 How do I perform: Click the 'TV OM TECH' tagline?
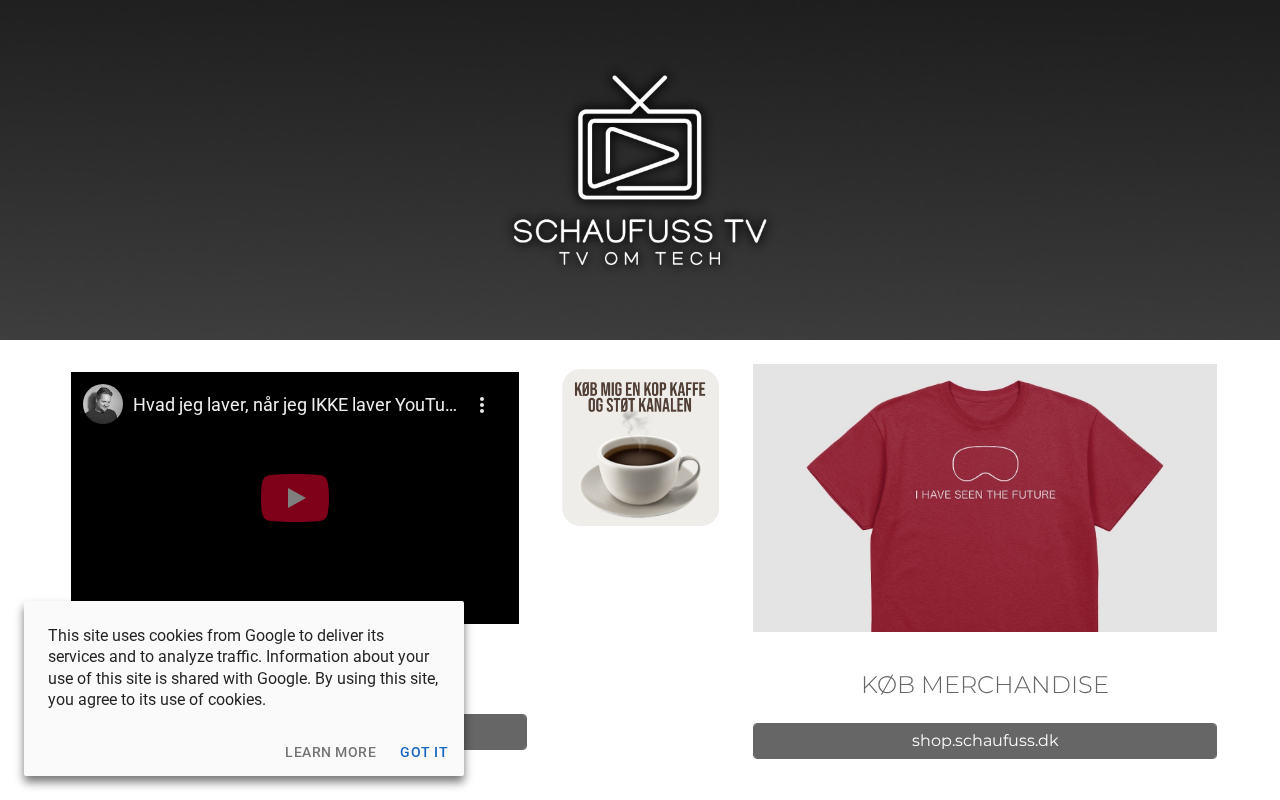point(640,259)
